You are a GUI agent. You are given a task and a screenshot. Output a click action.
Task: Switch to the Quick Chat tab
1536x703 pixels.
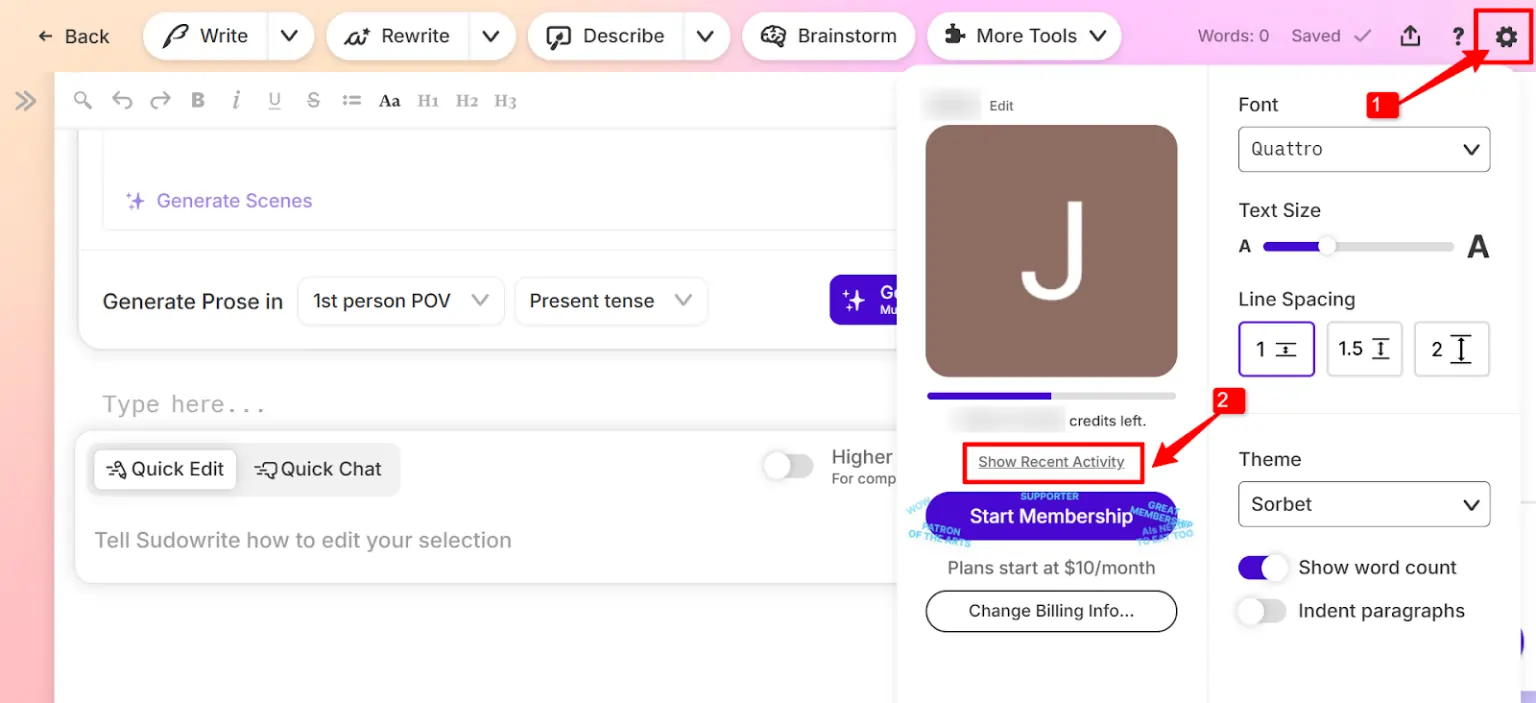318,468
